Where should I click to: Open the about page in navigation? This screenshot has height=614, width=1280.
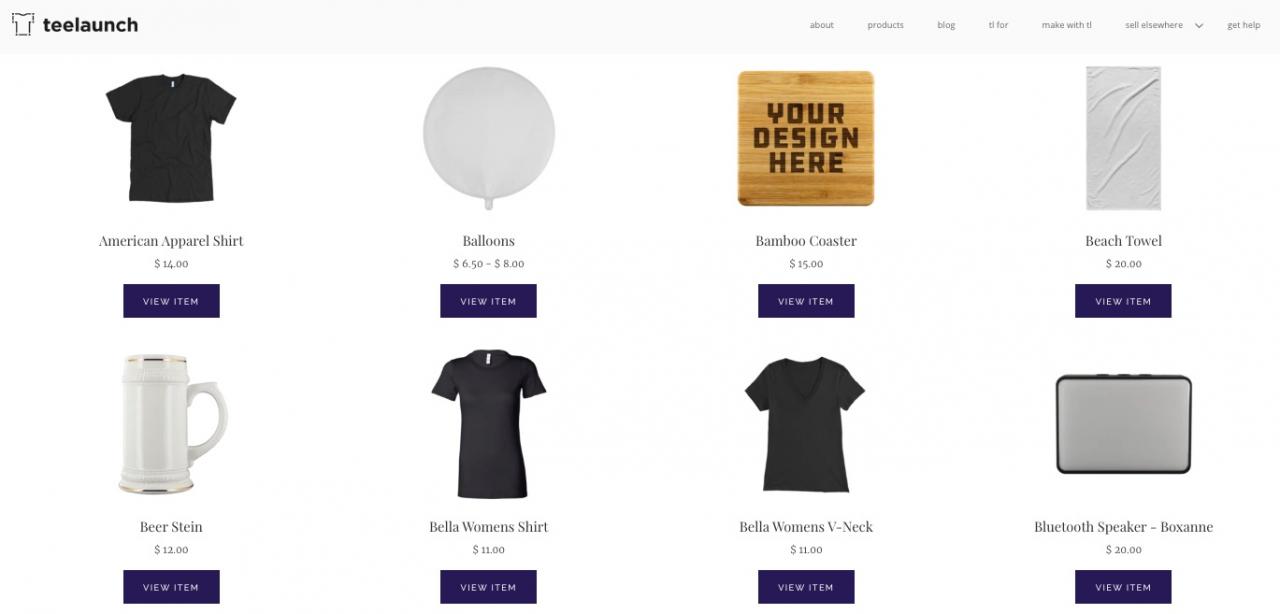pyautogui.click(x=822, y=25)
